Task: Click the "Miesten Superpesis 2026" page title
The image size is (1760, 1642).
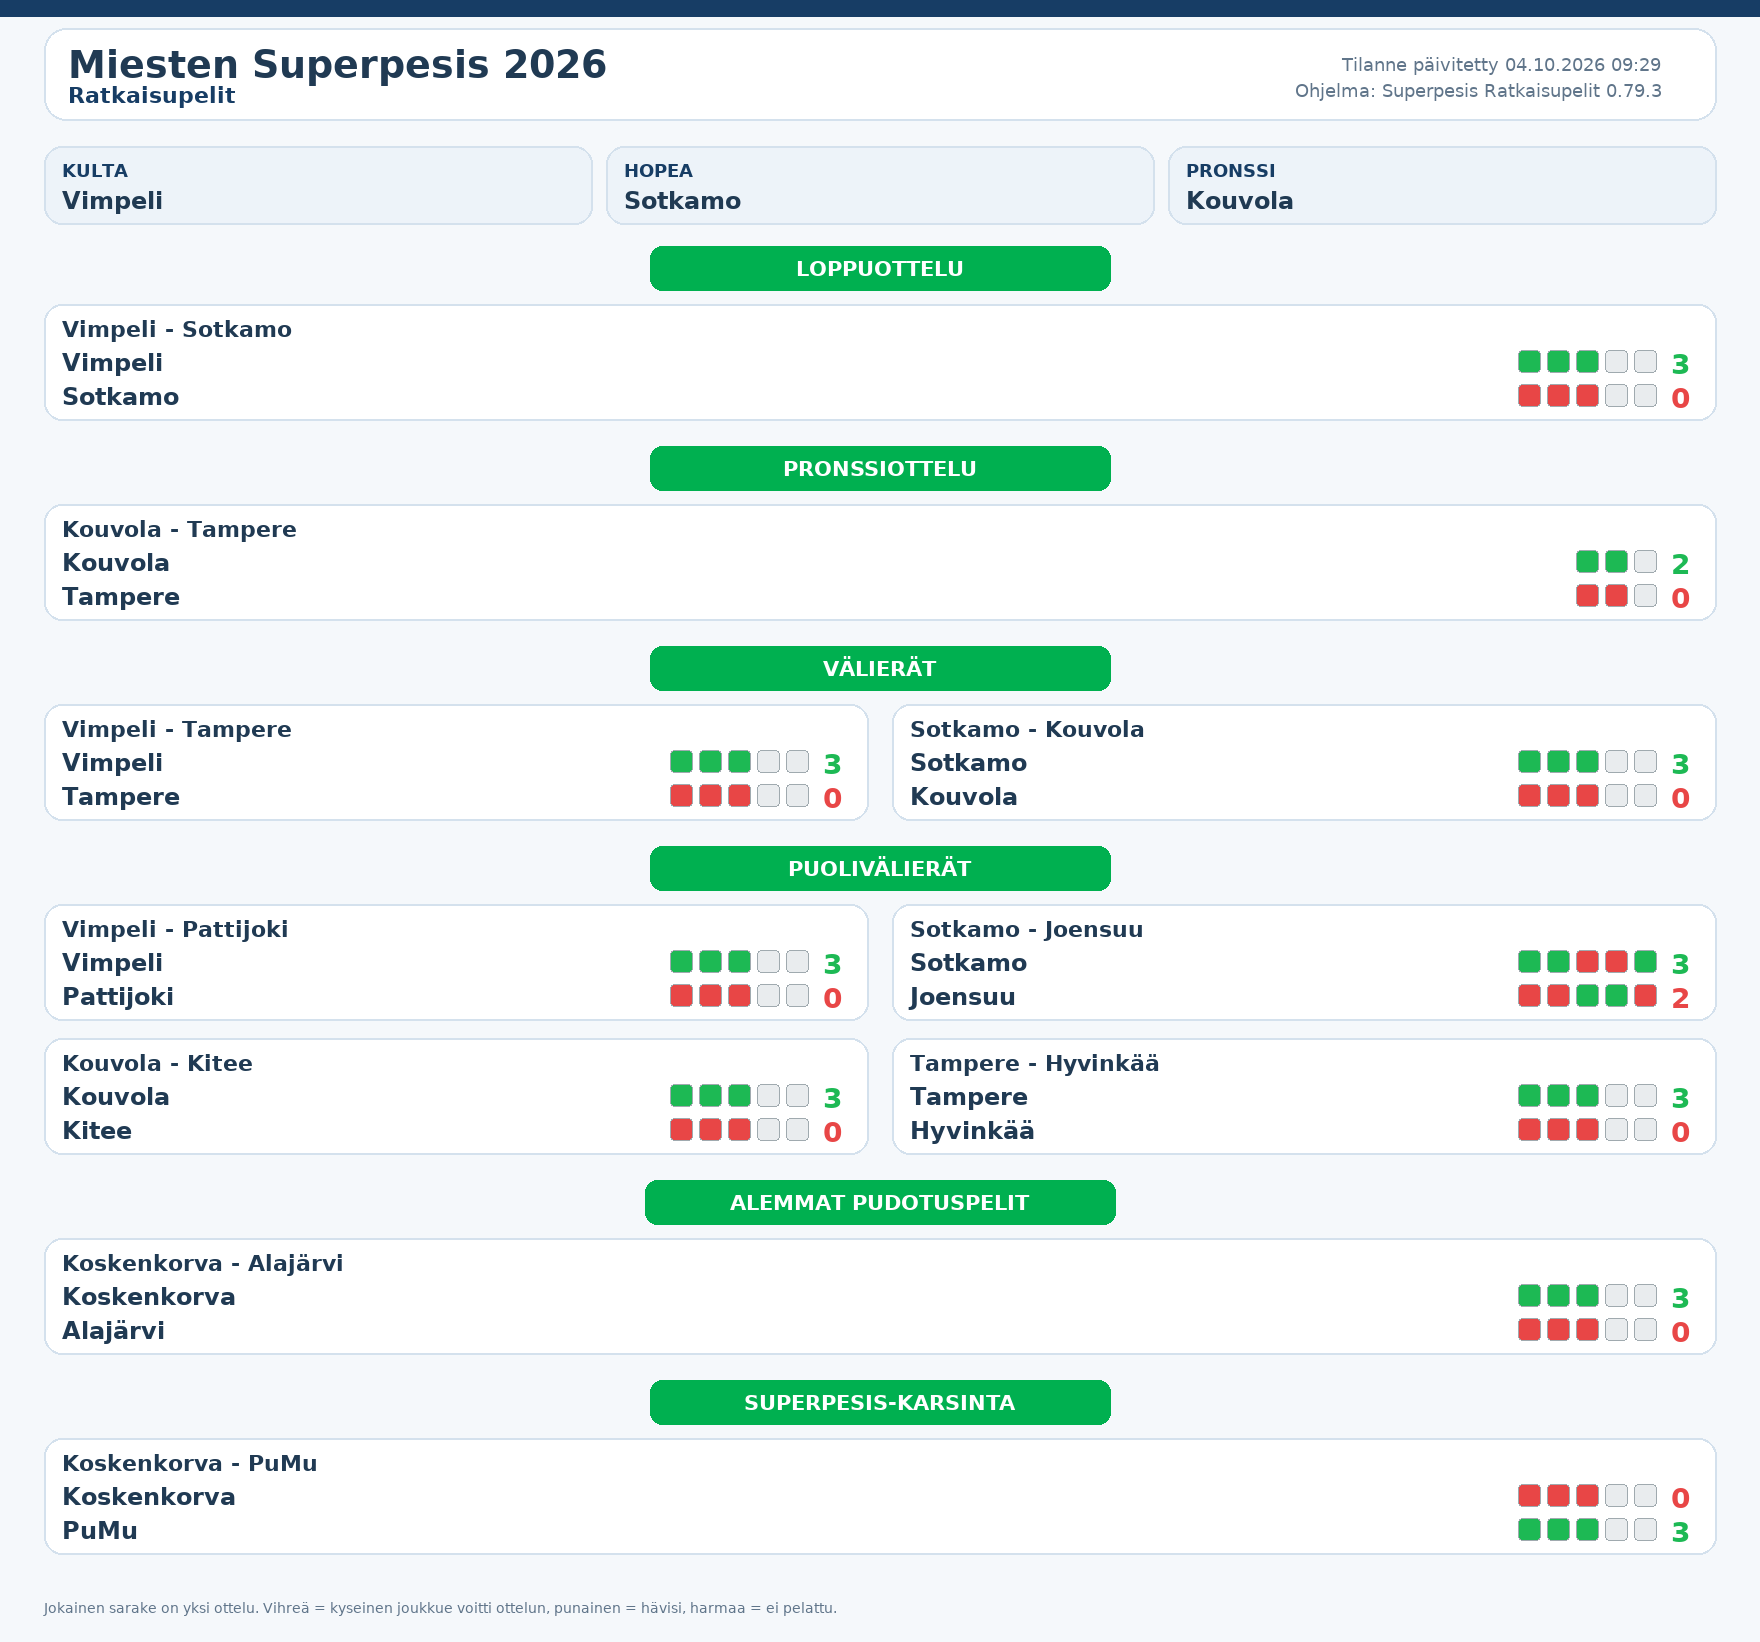Action: pos(337,65)
